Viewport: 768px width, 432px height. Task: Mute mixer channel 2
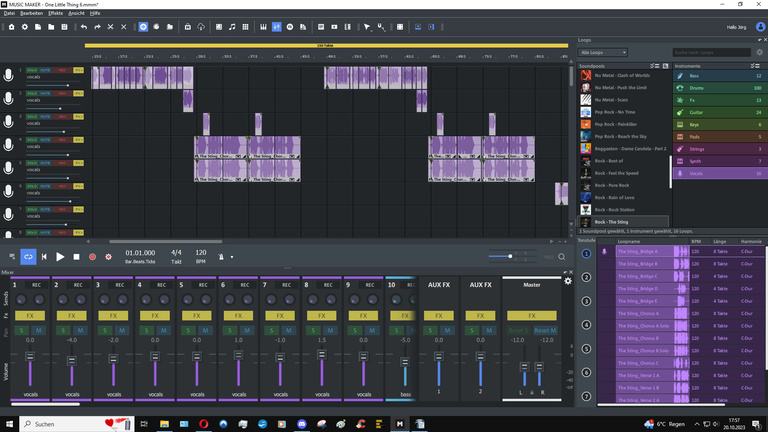pos(78,330)
